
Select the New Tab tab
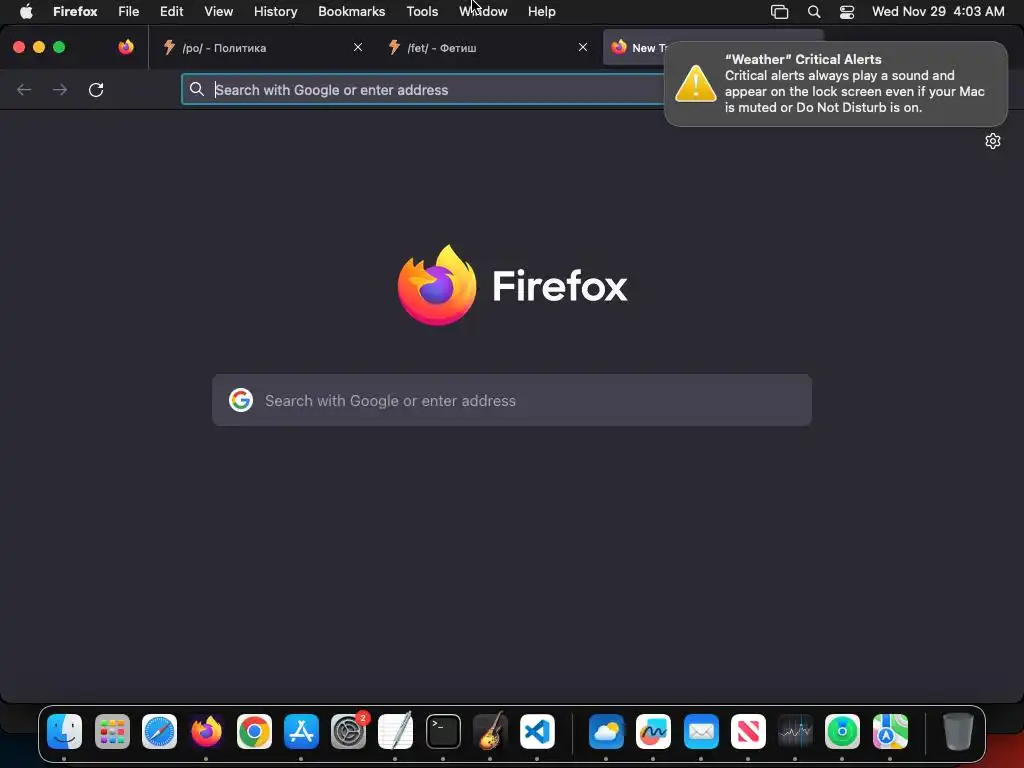tap(633, 48)
